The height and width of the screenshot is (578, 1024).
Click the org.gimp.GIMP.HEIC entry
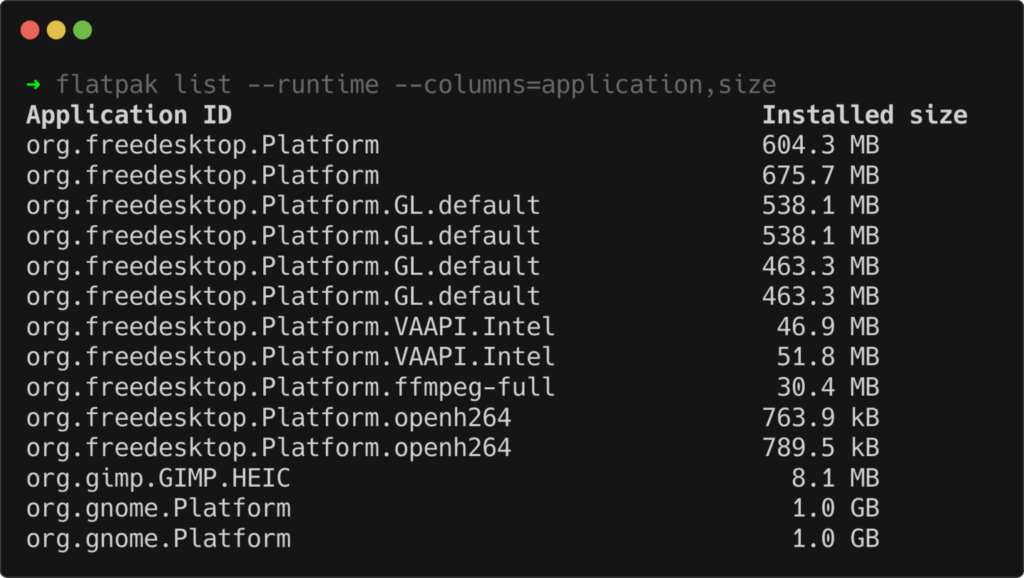click(x=158, y=478)
